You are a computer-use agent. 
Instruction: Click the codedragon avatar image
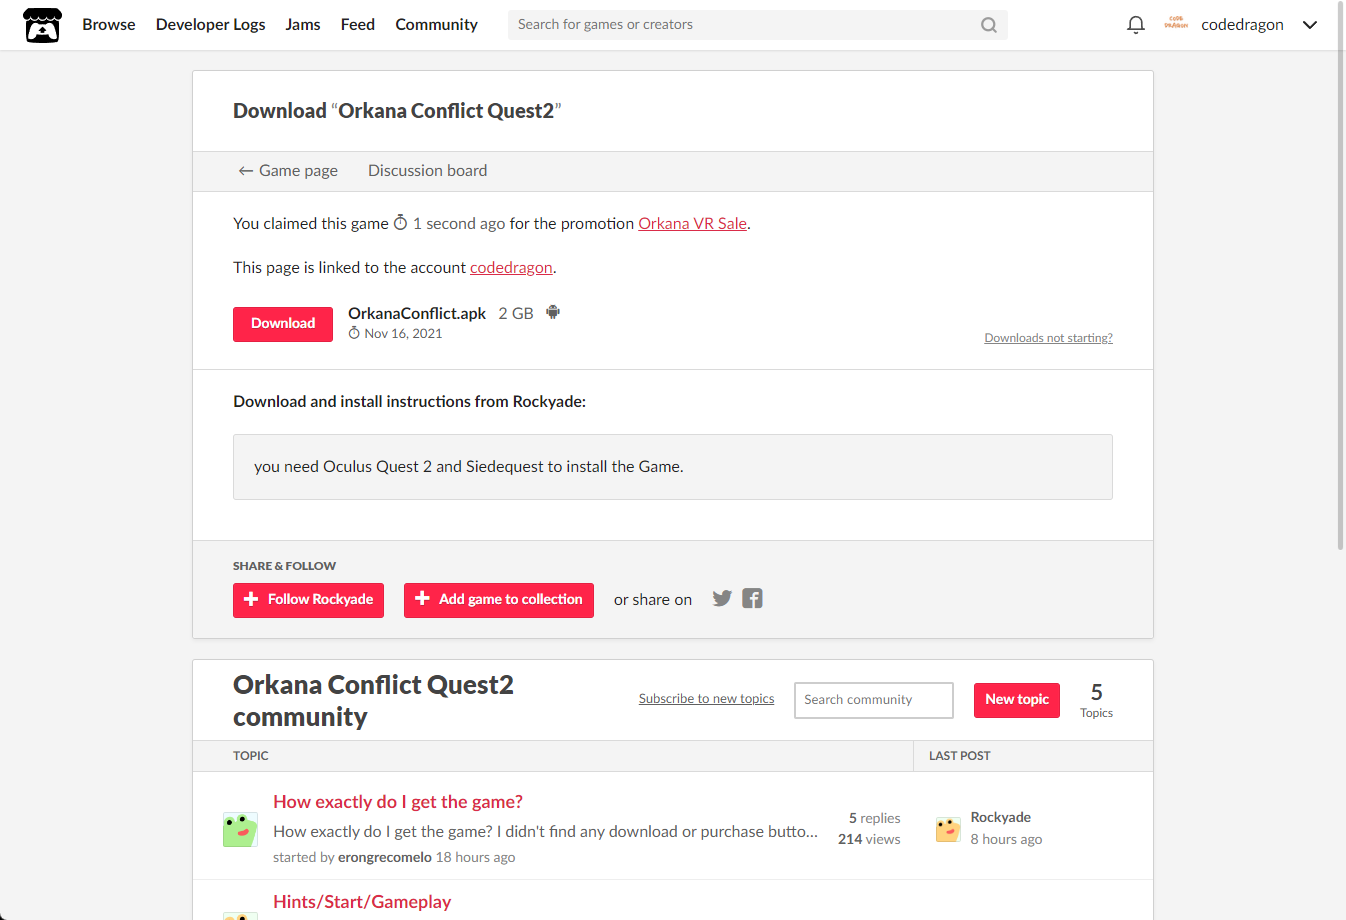[x=1176, y=24]
